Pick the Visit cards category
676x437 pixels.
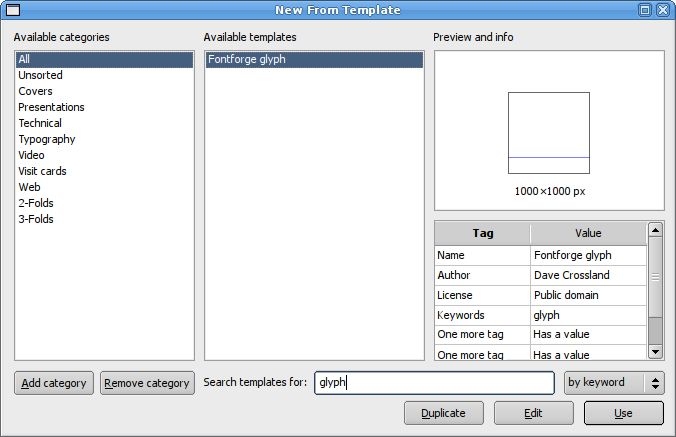tap(42, 171)
